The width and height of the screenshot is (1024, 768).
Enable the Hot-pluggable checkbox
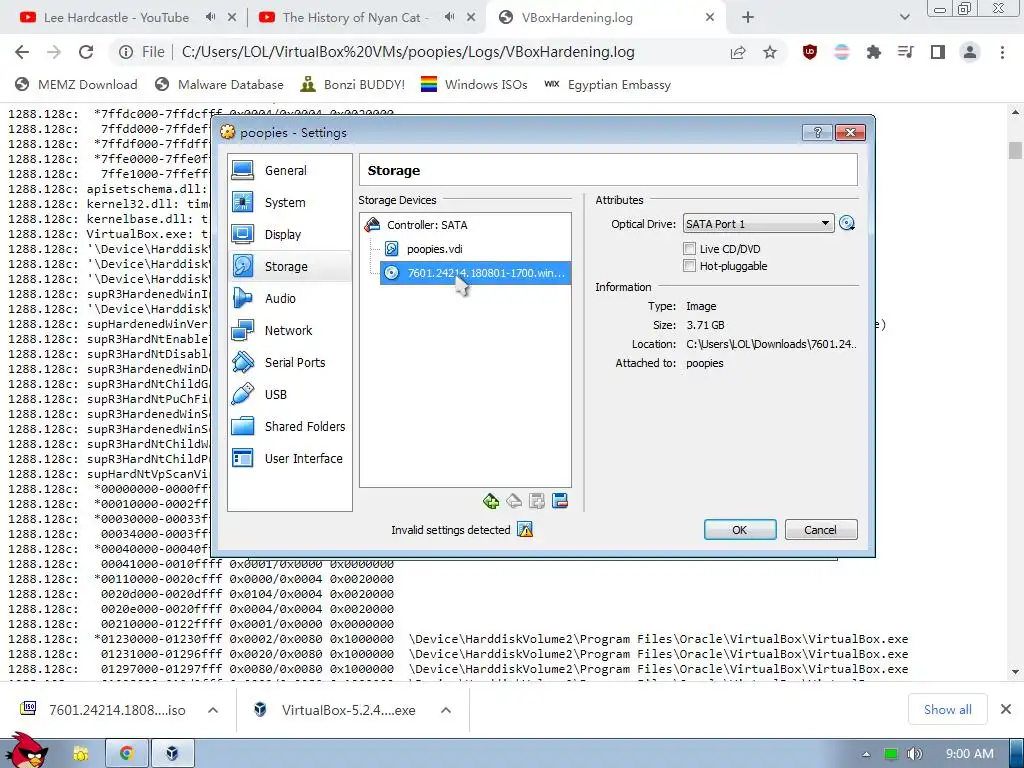point(689,266)
